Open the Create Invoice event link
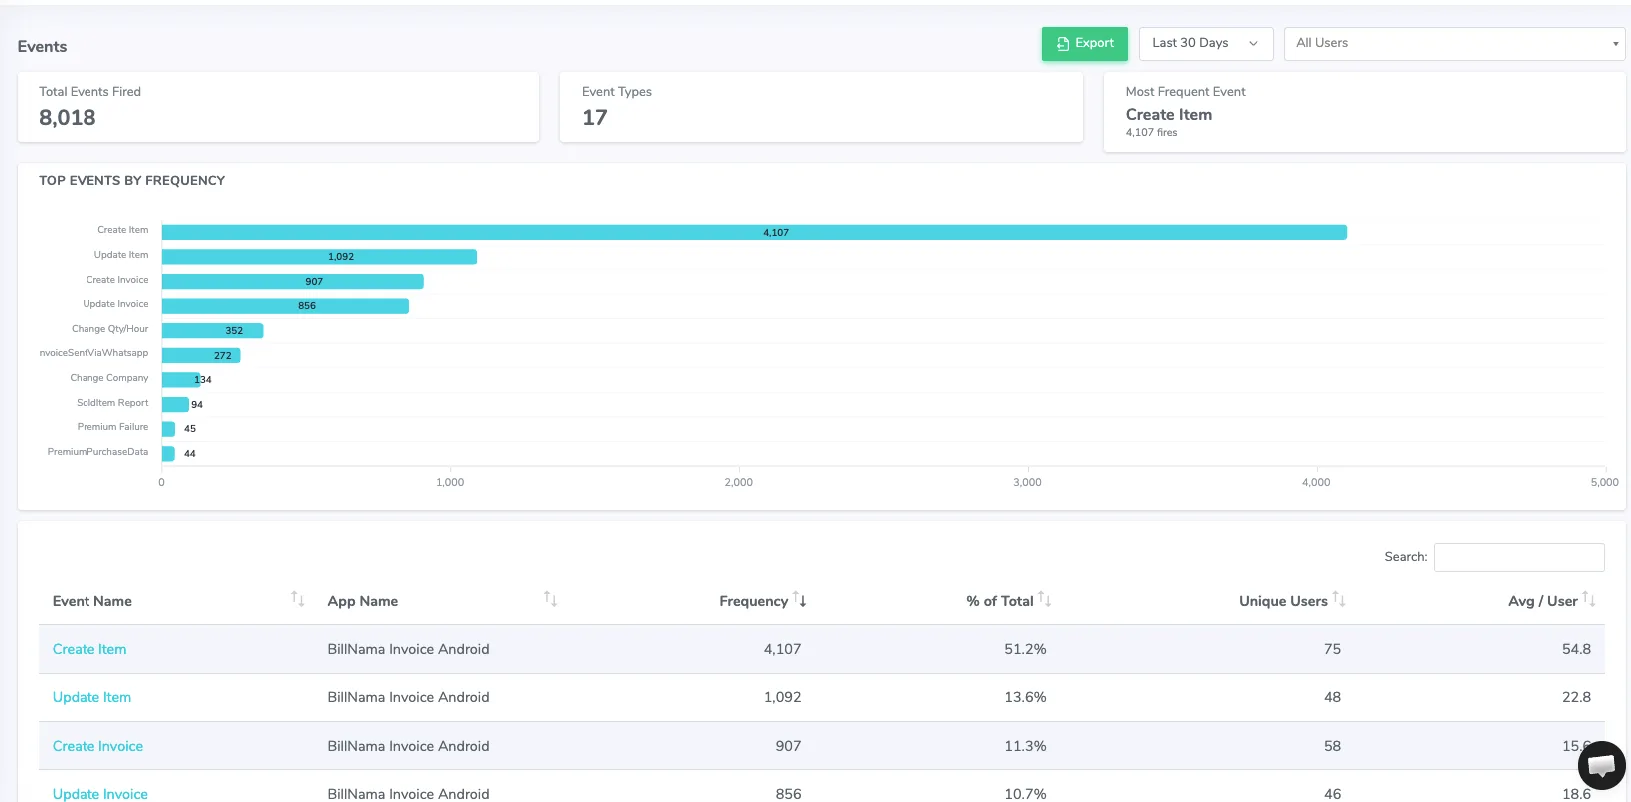This screenshot has height=802, width=1631. (98, 746)
